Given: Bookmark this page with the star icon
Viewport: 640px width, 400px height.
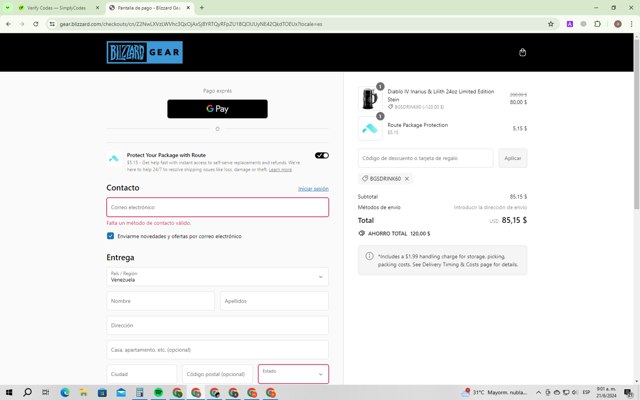Looking at the screenshot, I should pos(551,24).
